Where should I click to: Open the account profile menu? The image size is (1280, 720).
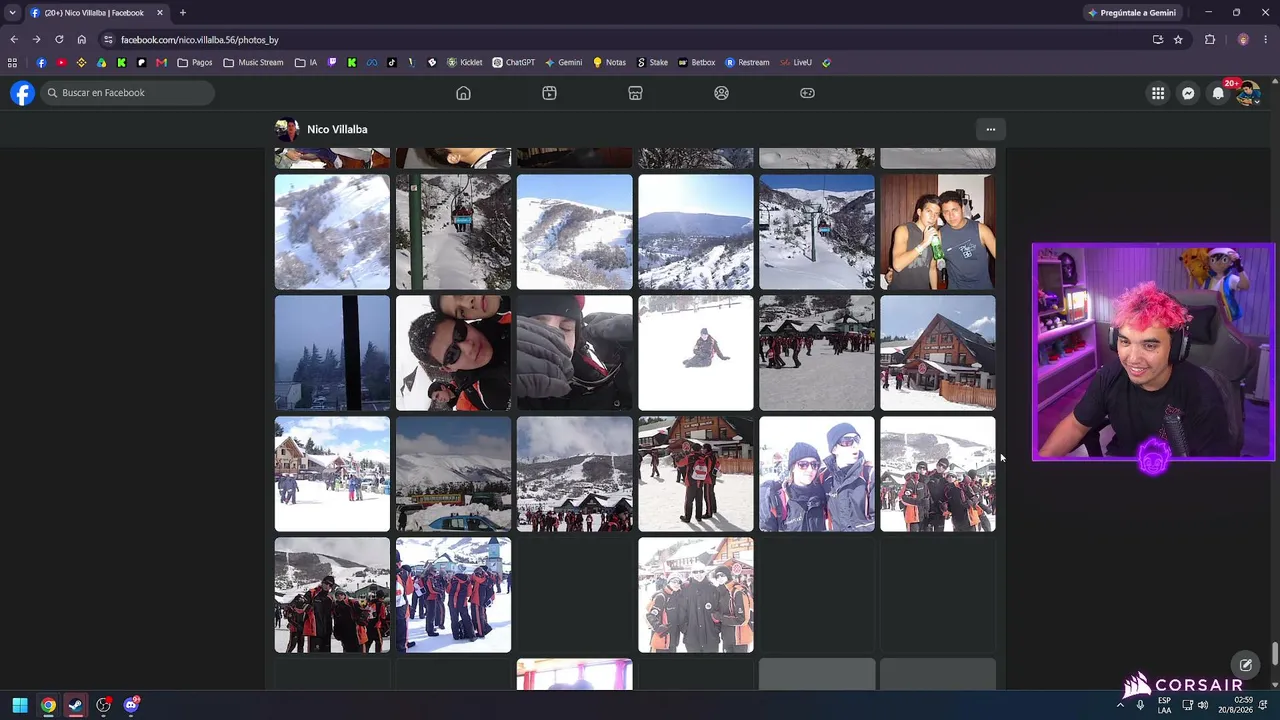point(1248,93)
